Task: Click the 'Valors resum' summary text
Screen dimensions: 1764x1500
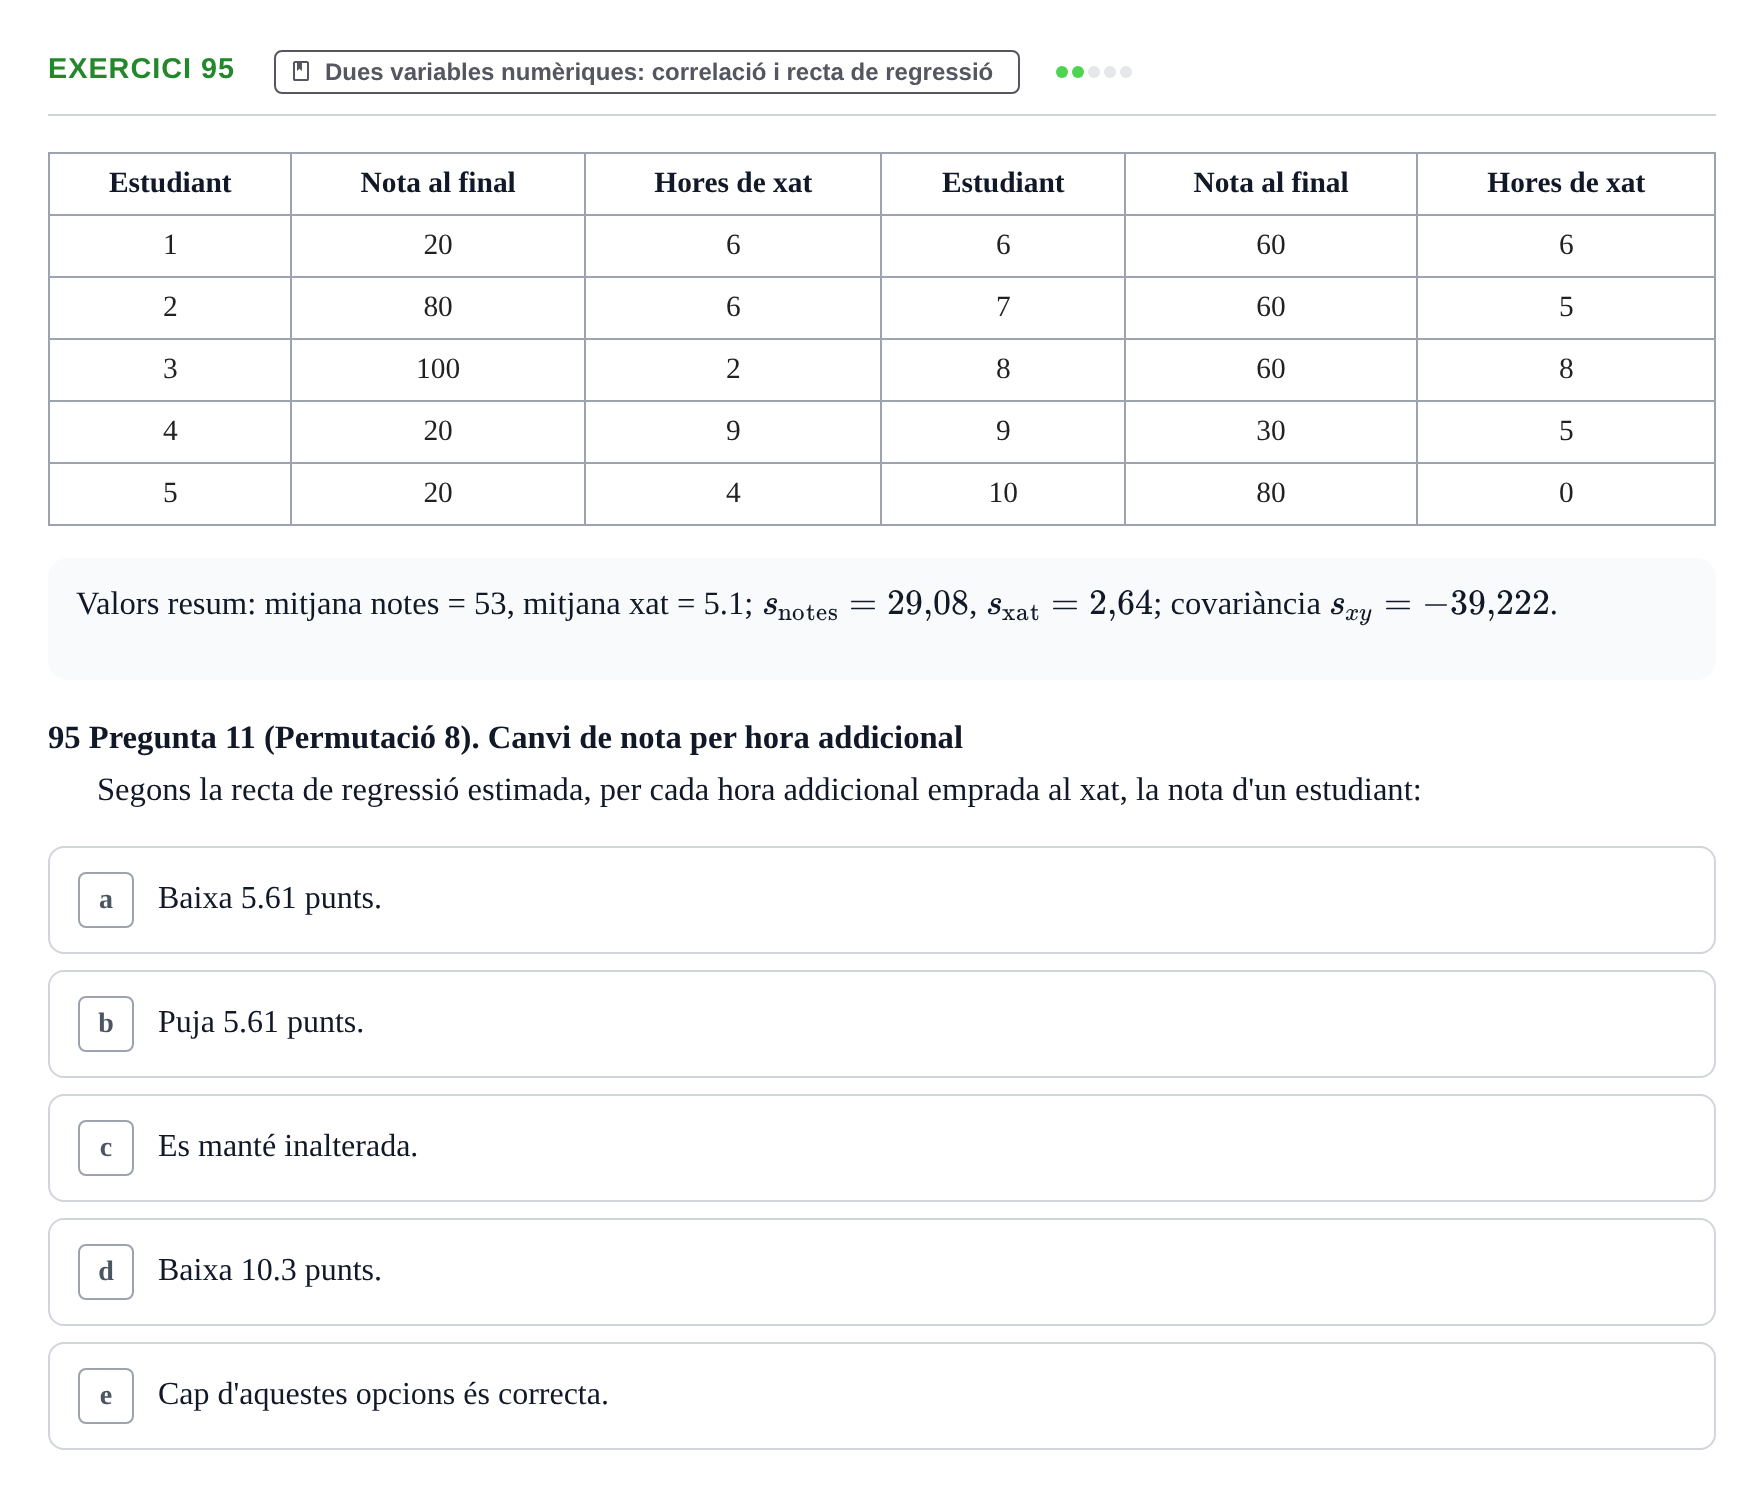Action: pos(817,605)
